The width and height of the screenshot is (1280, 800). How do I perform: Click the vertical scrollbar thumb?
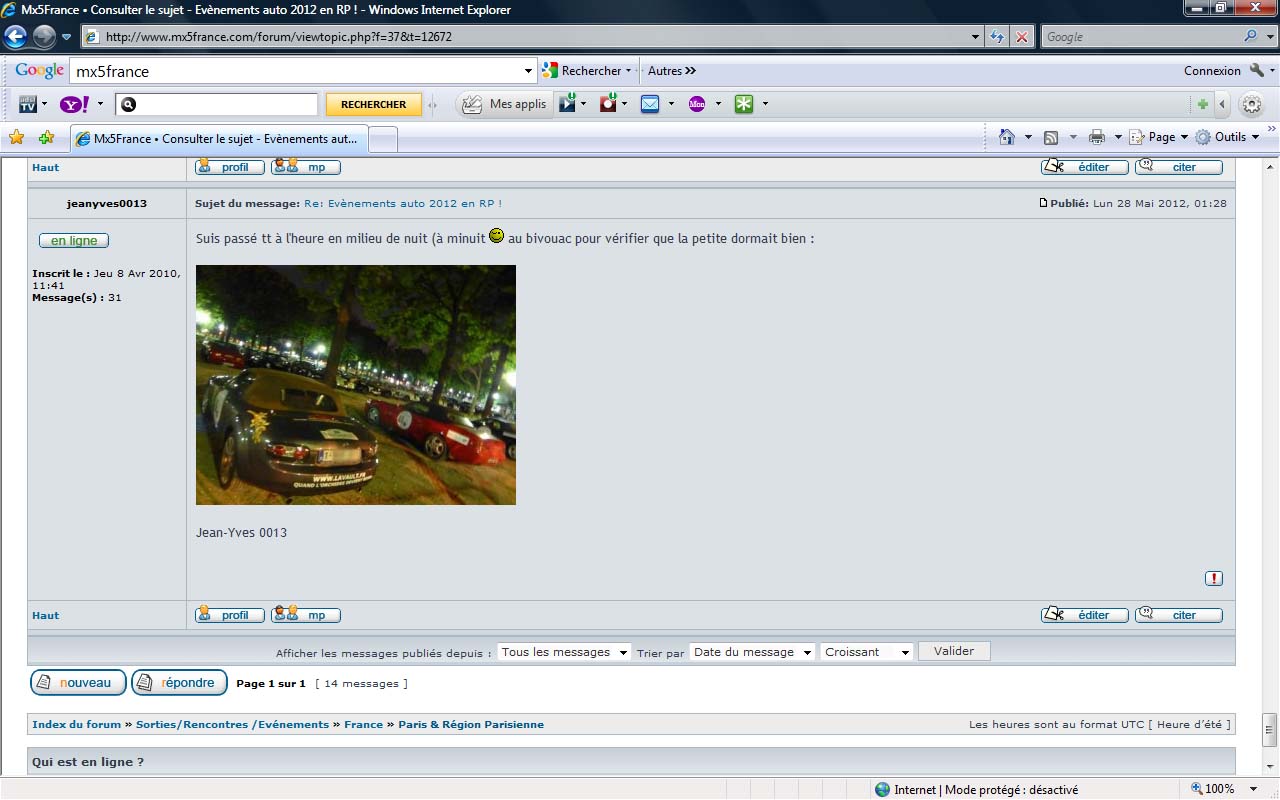point(1270,730)
